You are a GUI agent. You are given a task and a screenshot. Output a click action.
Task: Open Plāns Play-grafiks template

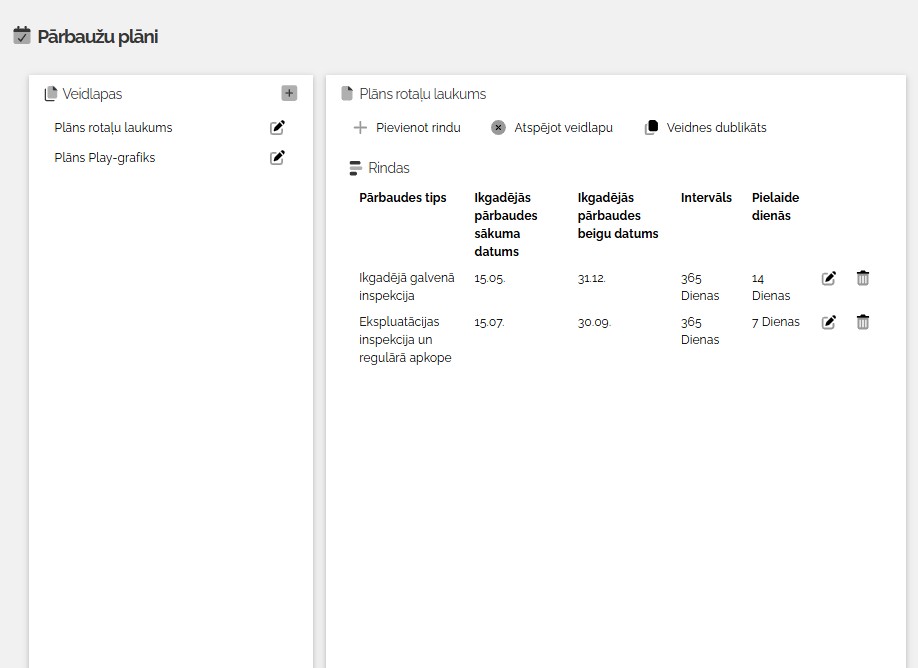(x=105, y=158)
